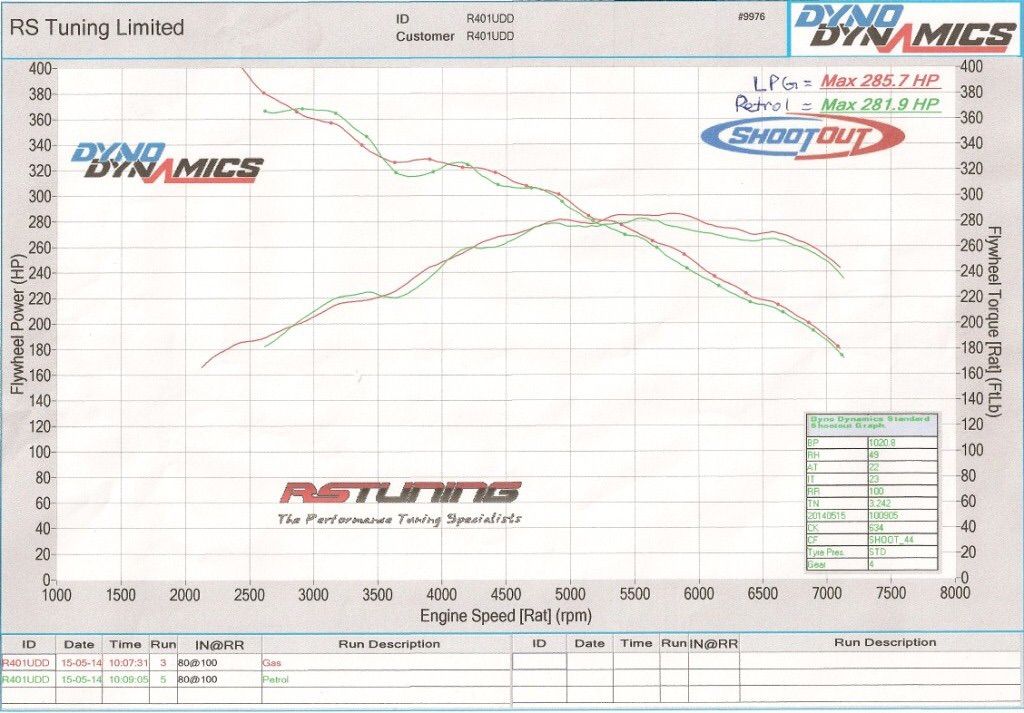Select the Tyre Pres. value STD
The height and width of the screenshot is (713, 1024).
click(903, 552)
